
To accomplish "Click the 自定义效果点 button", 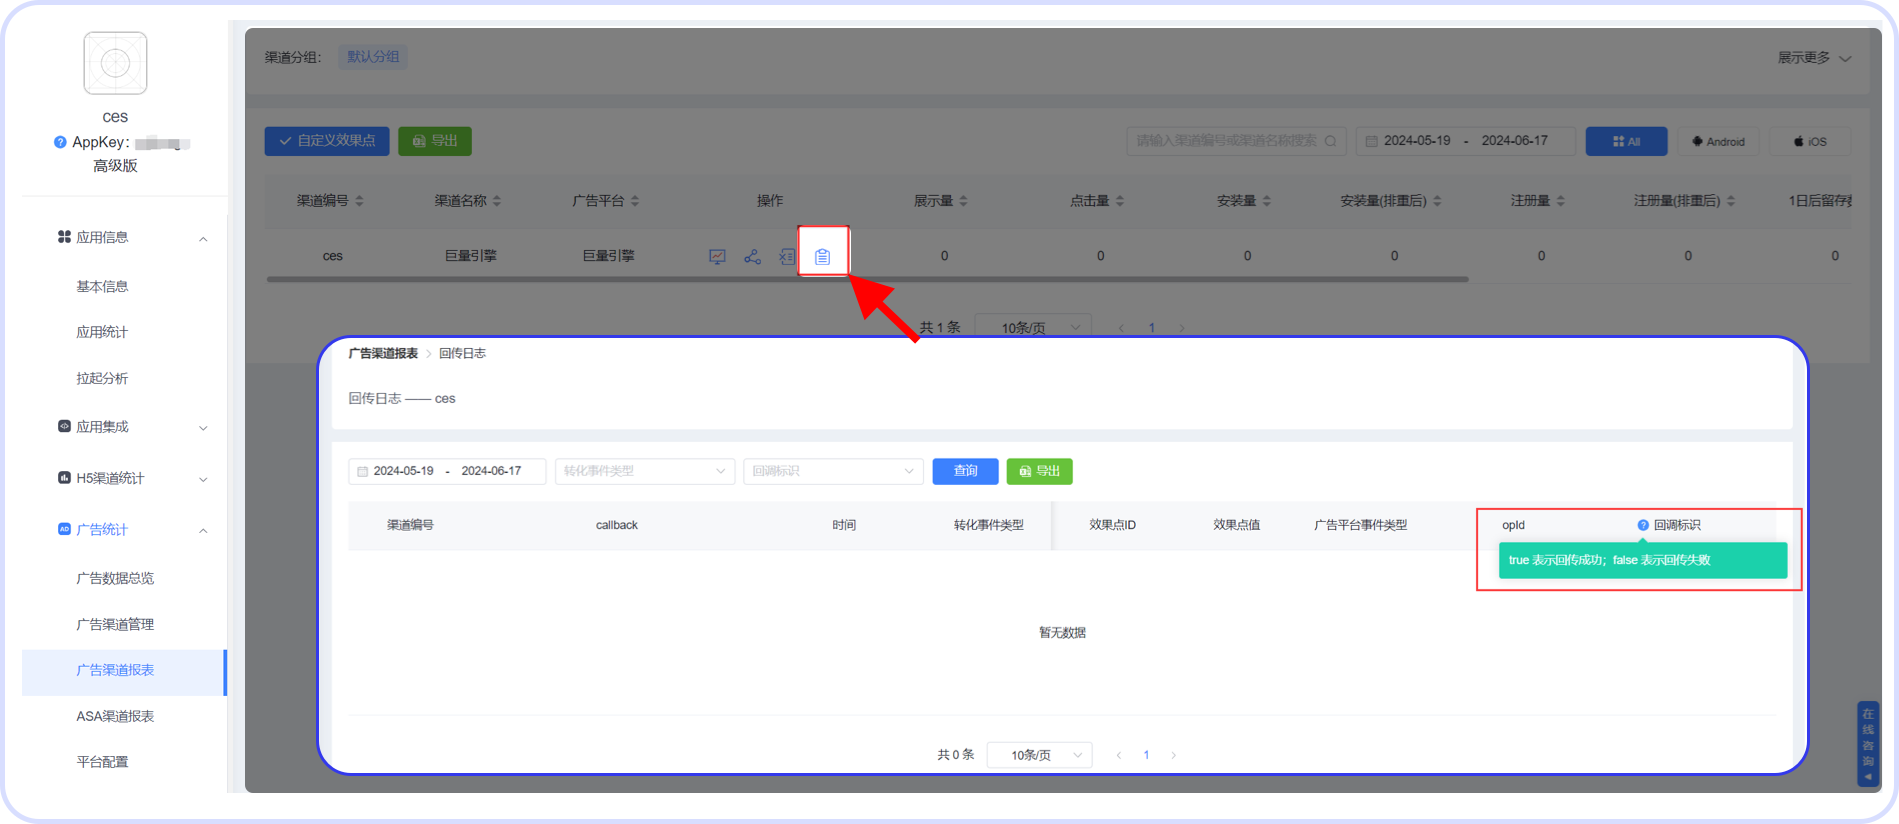I will (x=327, y=141).
